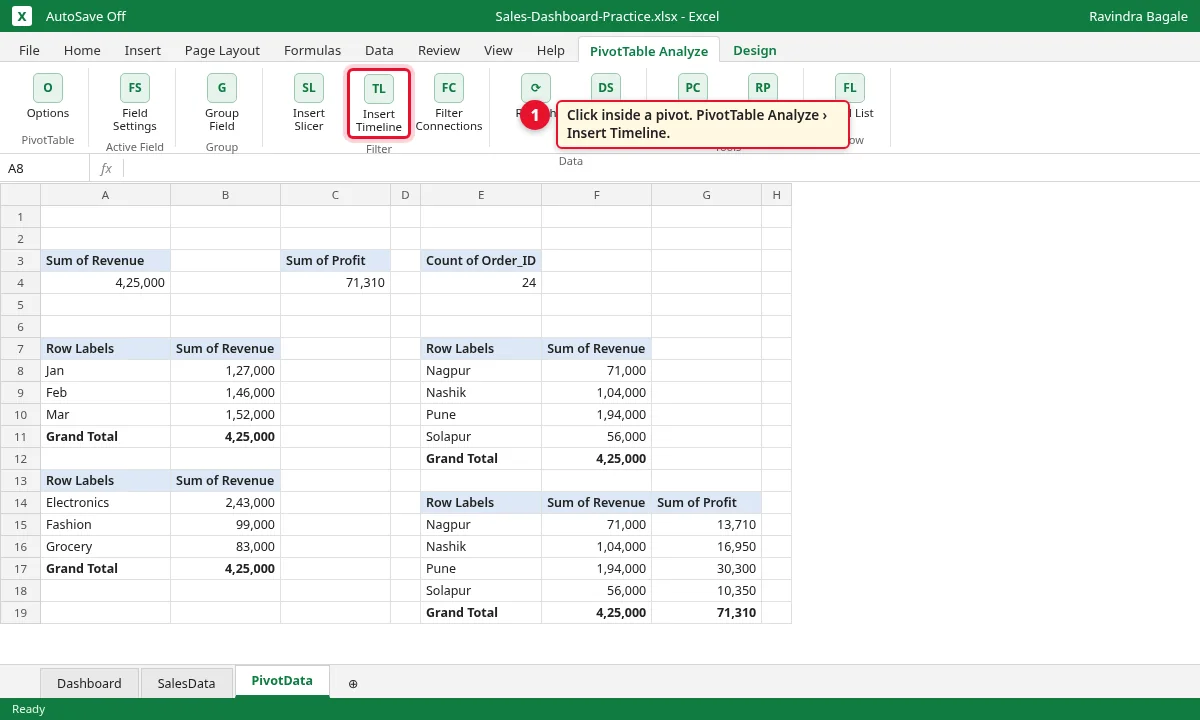Toggle the Field List icon
This screenshot has width=1200, height=720.
click(850, 88)
